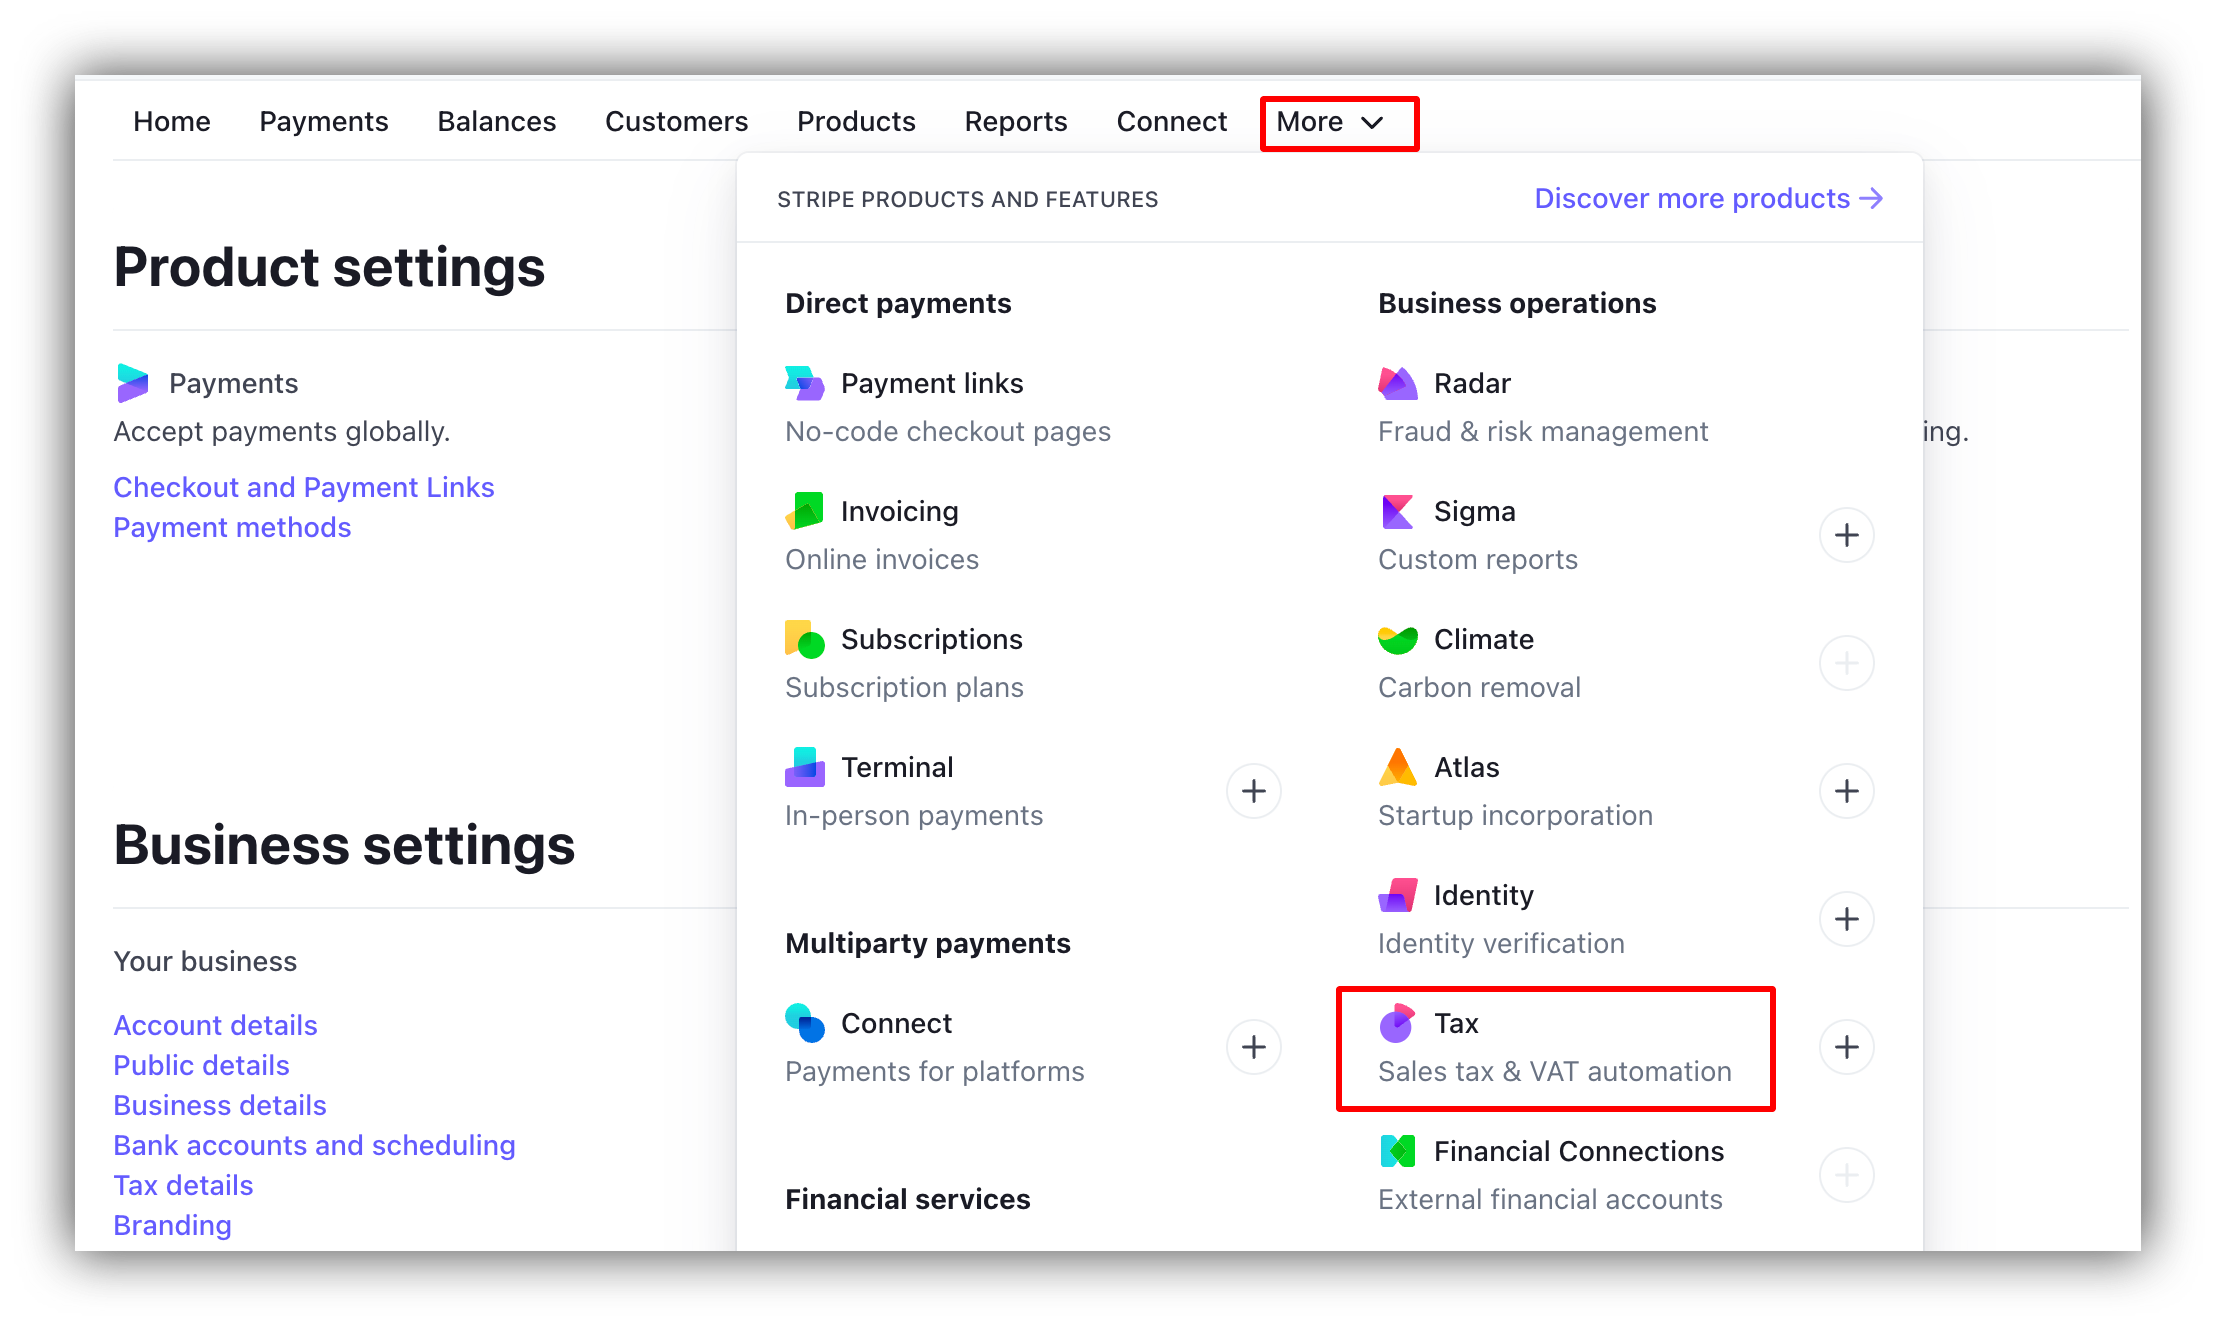This screenshot has width=2216, height=1326.
Task: Click the plus button next to Tax
Action: [x=1846, y=1047]
